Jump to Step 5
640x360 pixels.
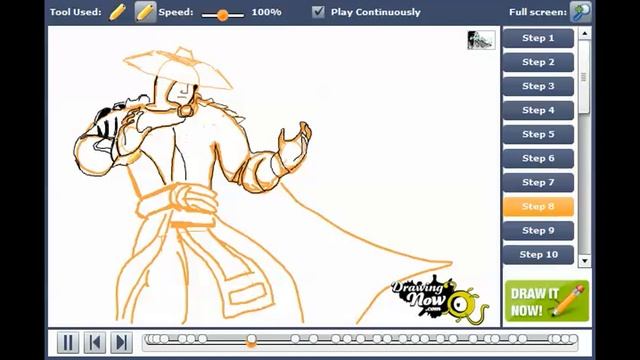click(x=538, y=134)
